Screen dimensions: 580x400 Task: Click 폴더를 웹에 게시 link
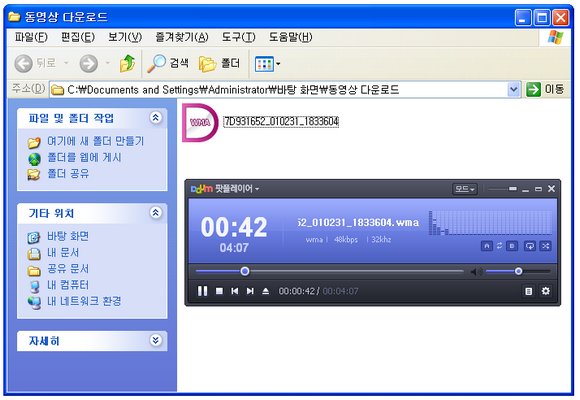(x=84, y=157)
